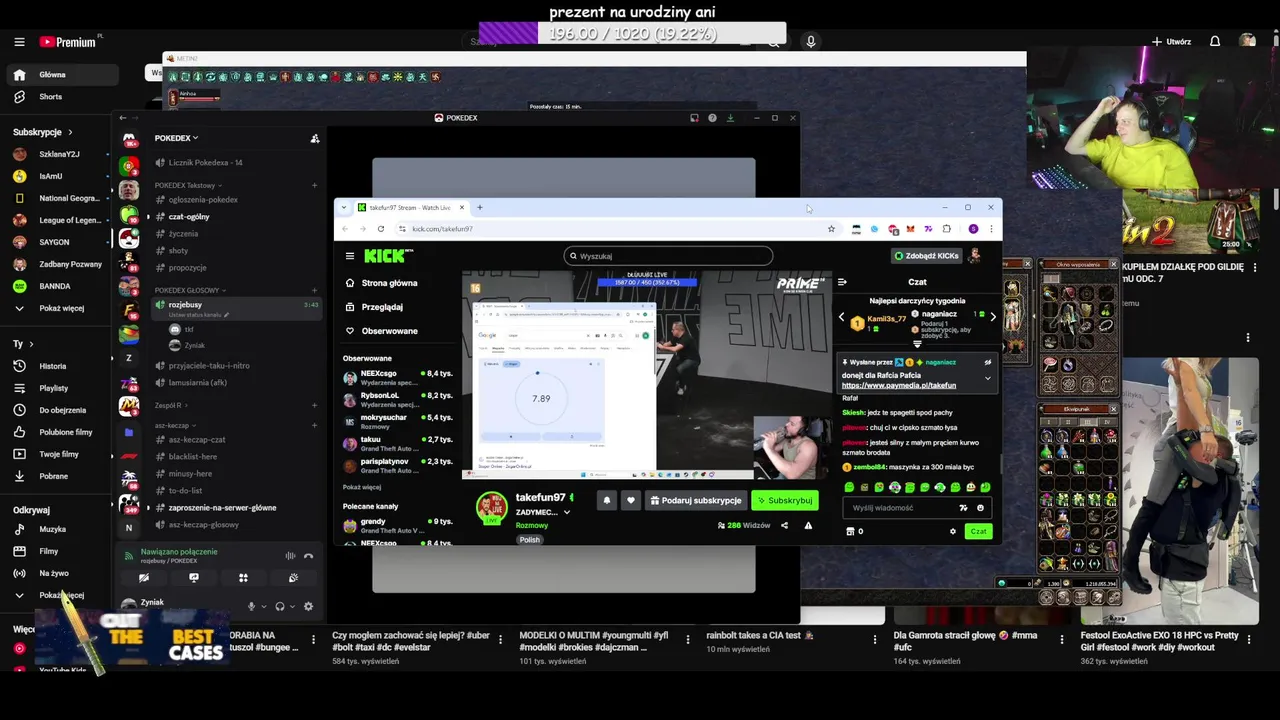Screen dimensions: 1280x720
Task: Open Discord user settings gear
Action: click(308, 606)
